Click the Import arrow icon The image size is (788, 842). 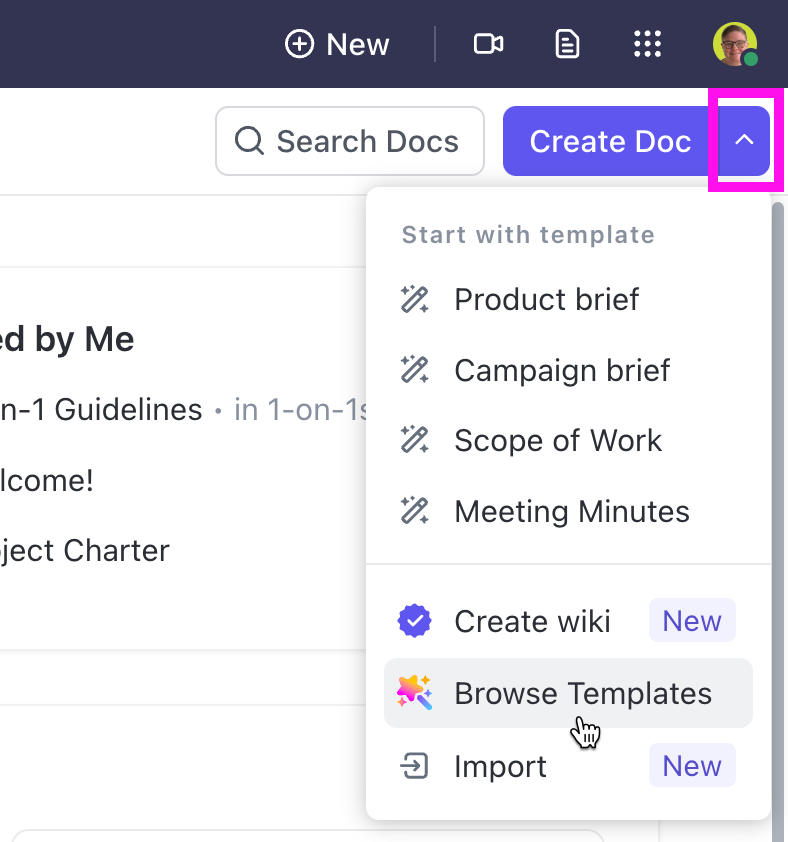coord(415,766)
